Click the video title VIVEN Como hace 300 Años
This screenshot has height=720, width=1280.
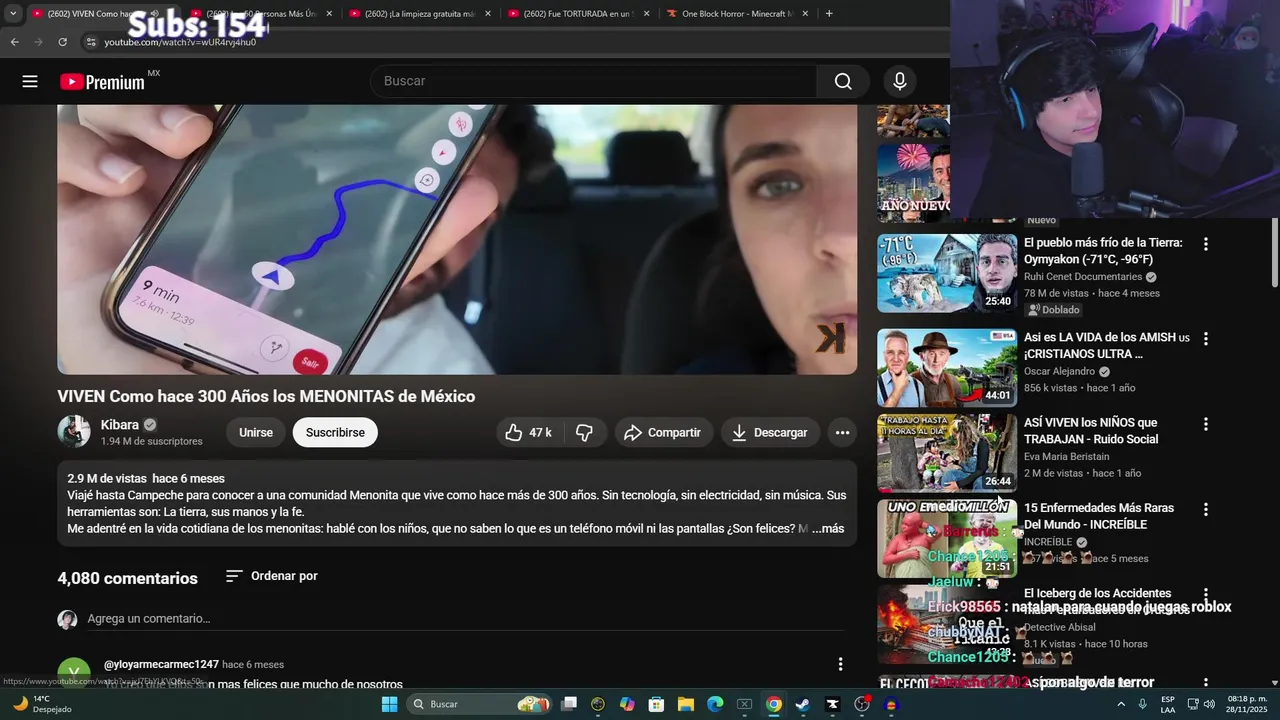[266, 396]
